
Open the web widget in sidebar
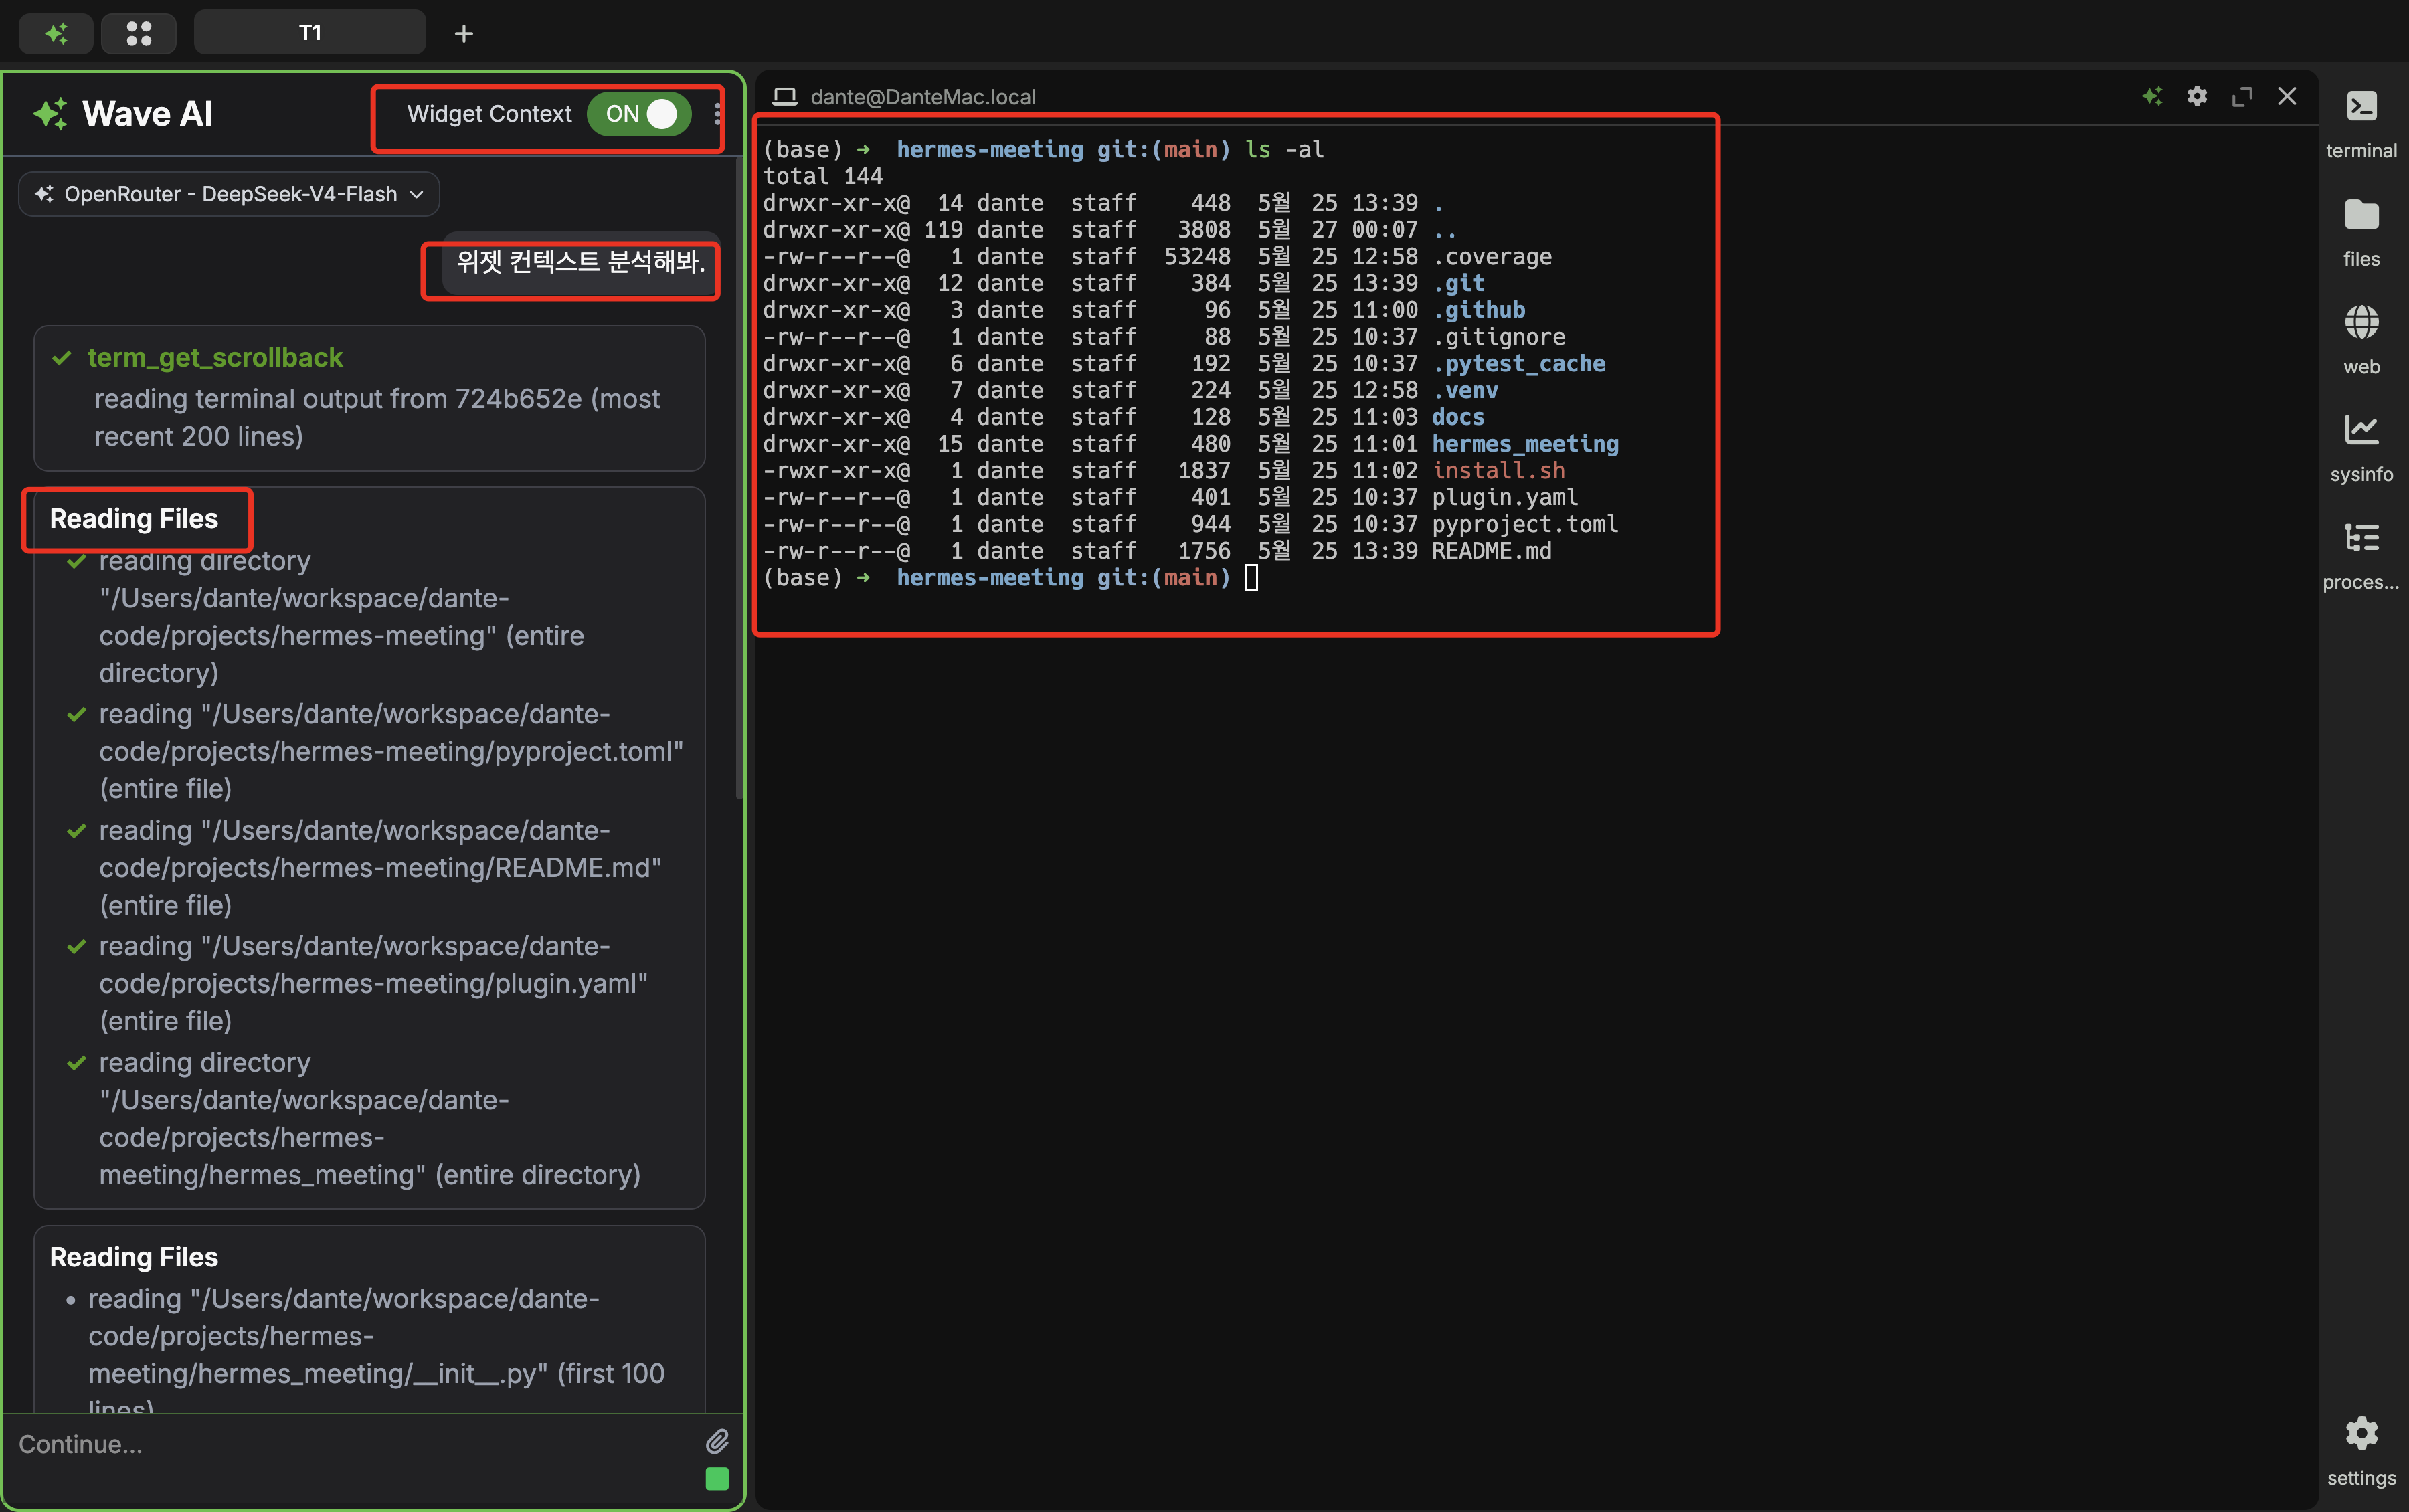tap(2361, 341)
